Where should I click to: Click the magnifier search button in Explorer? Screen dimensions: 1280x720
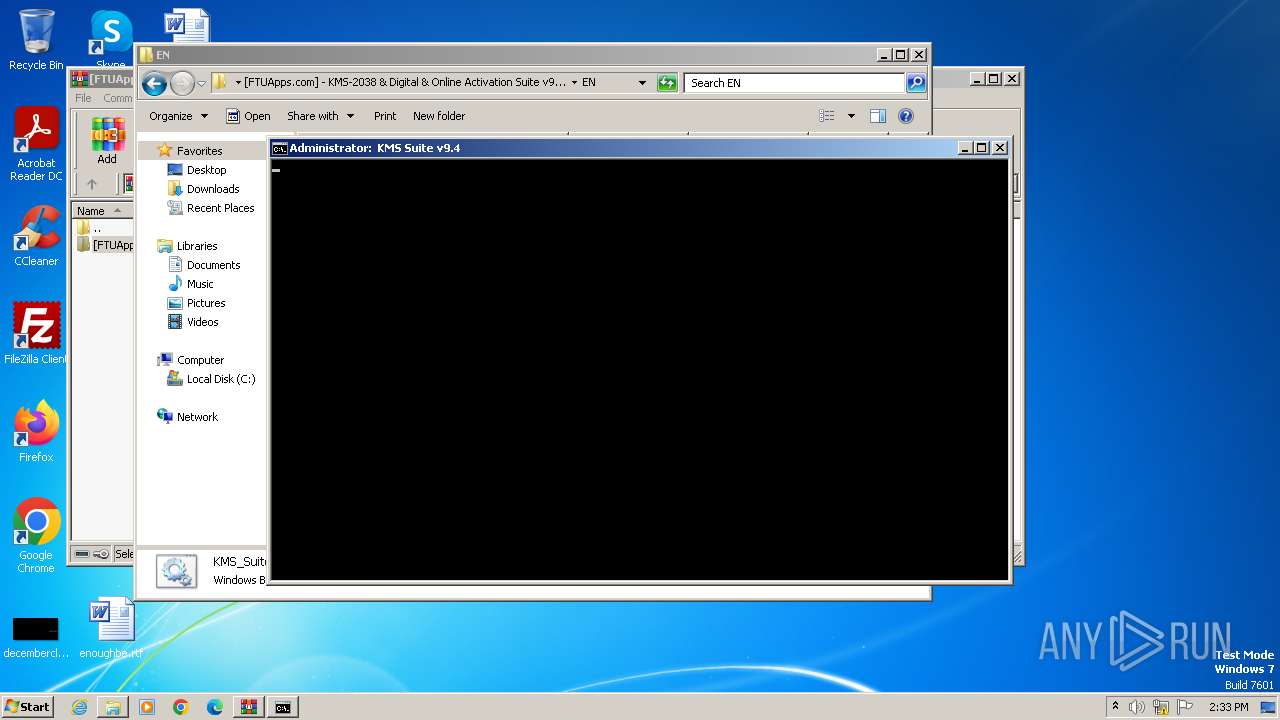click(916, 83)
